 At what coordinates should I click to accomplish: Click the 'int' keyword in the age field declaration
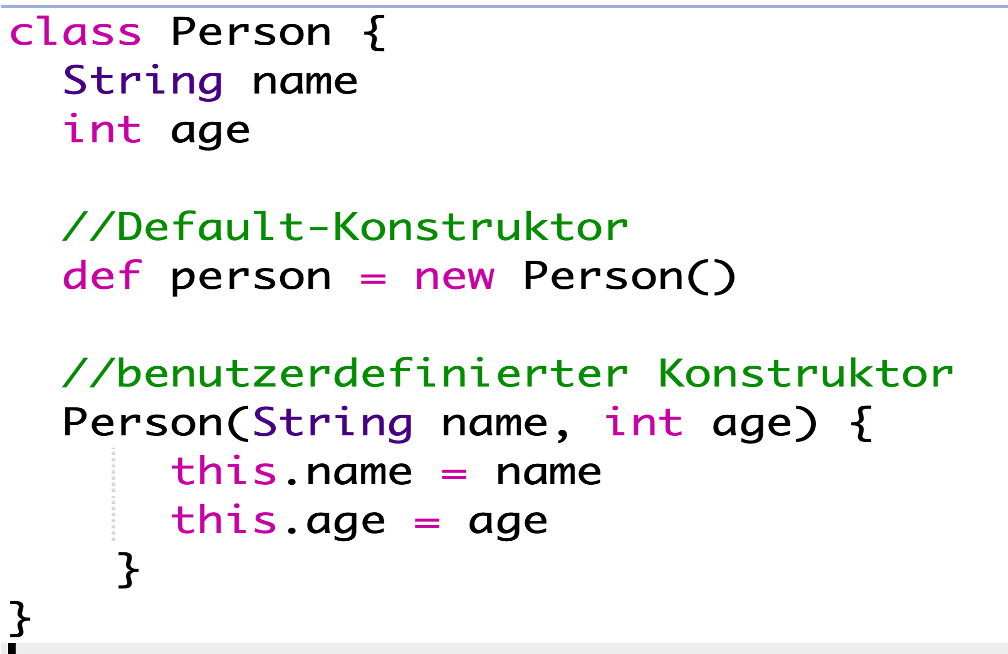[102, 130]
